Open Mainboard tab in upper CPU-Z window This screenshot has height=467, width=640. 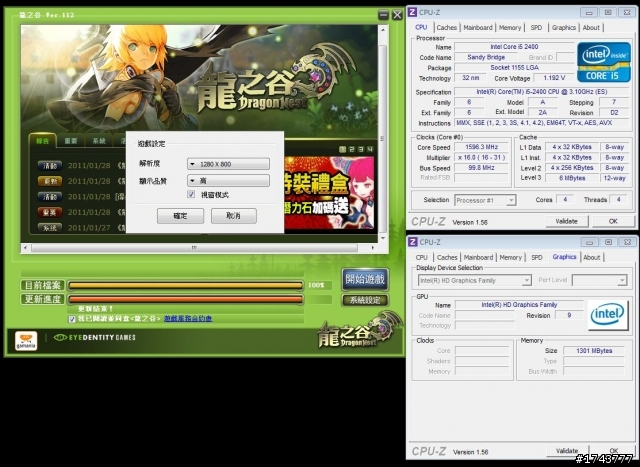tap(478, 28)
